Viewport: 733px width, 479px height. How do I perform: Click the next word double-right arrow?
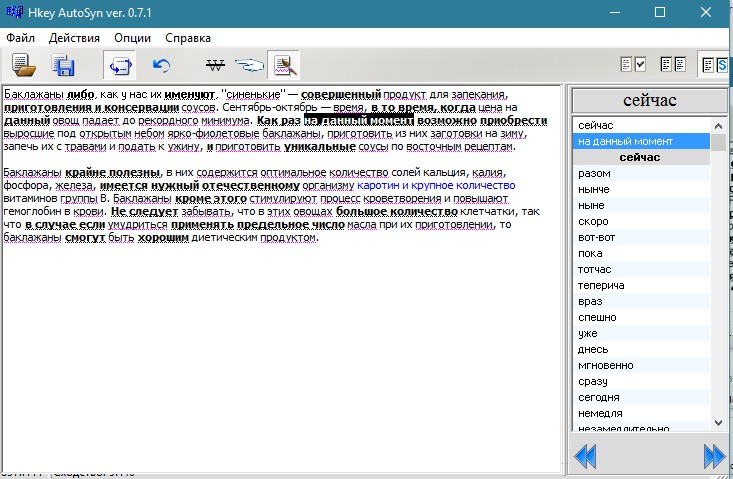(714, 456)
